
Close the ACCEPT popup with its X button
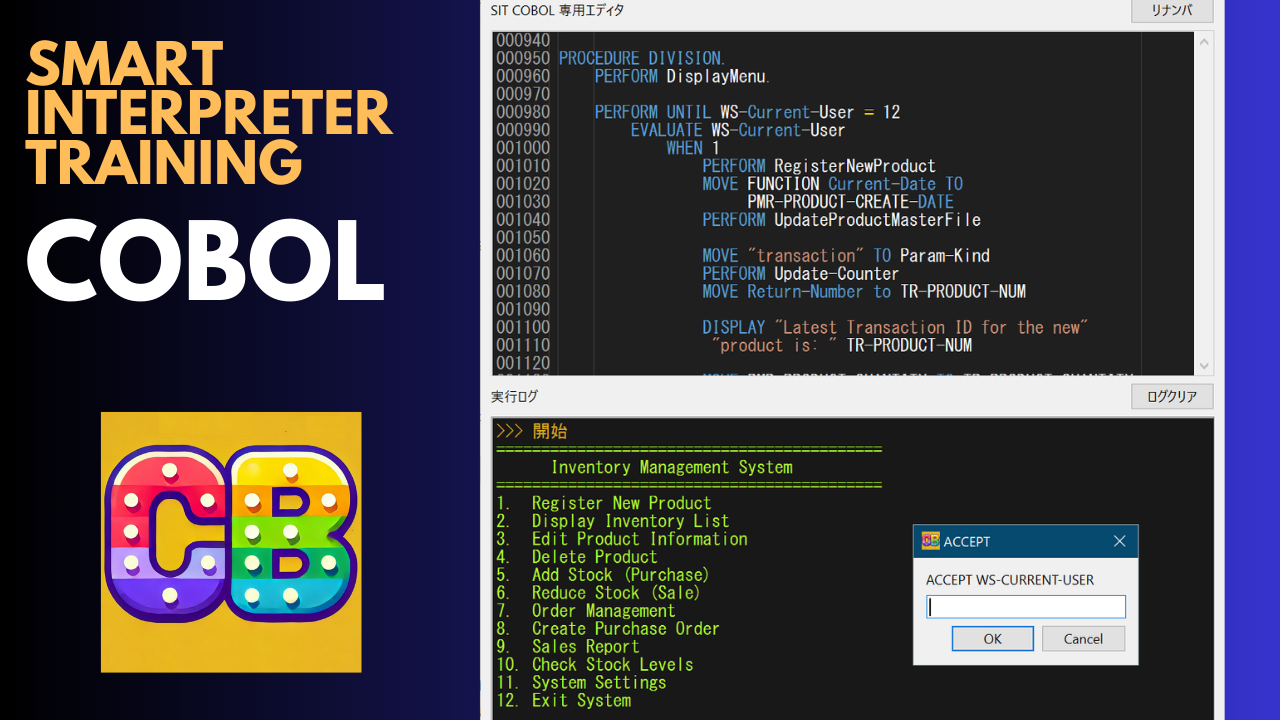click(x=1119, y=541)
